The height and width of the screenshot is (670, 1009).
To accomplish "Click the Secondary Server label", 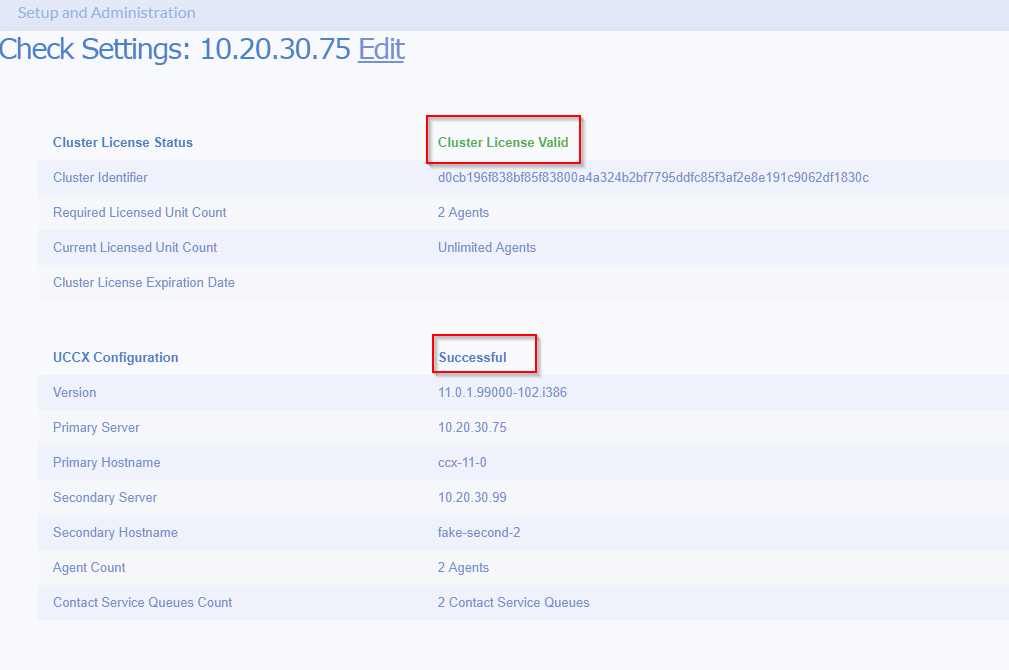I will pos(105,498).
